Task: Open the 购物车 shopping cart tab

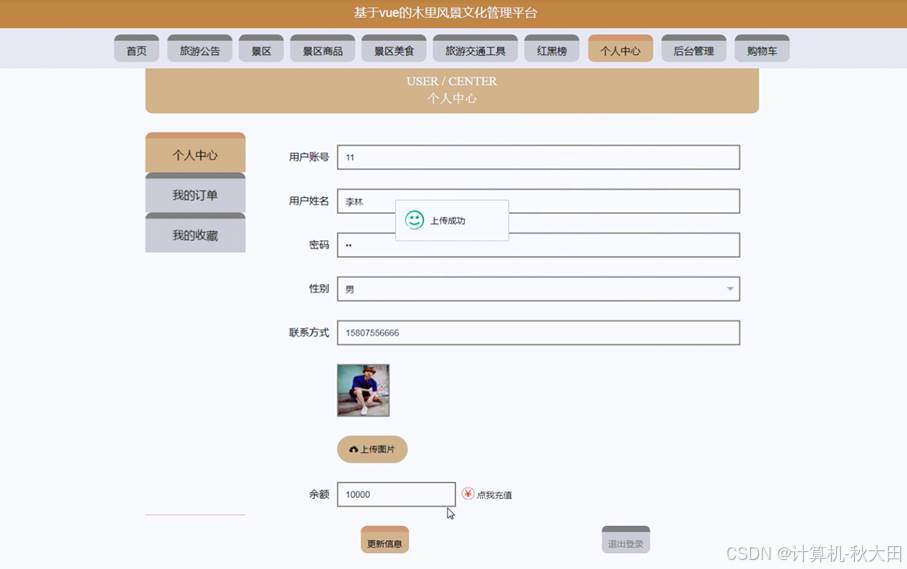Action: tap(762, 49)
